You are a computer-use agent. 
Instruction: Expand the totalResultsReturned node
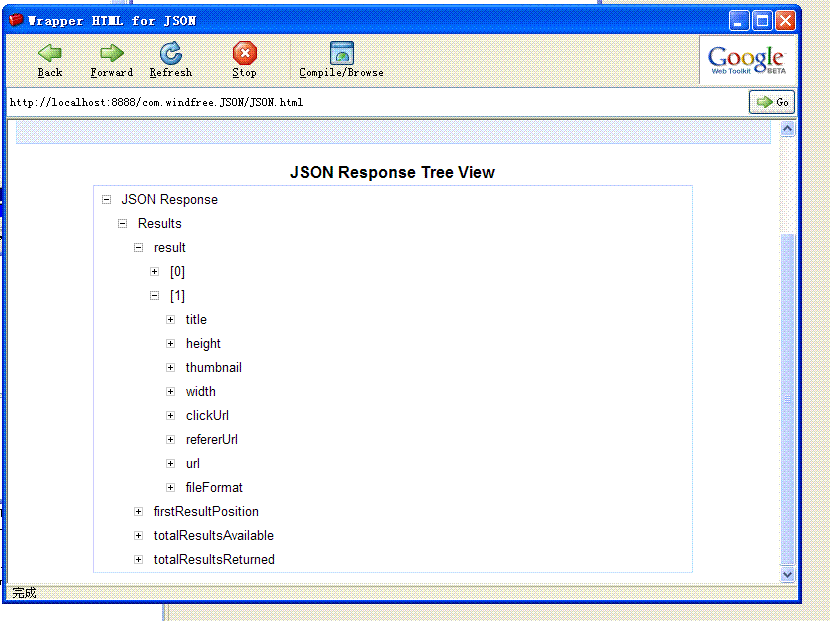[138, 560]
